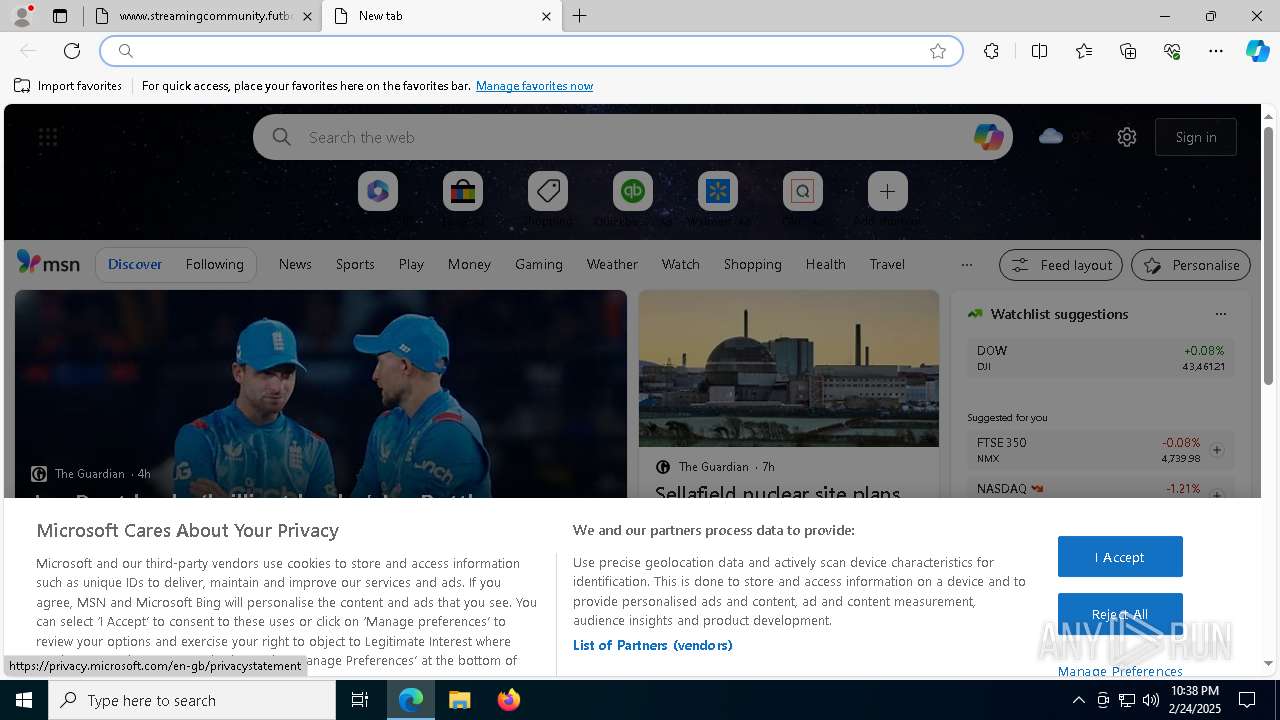Open the Collections icon
The image size is (1280, 720).
click(1128, 51)
